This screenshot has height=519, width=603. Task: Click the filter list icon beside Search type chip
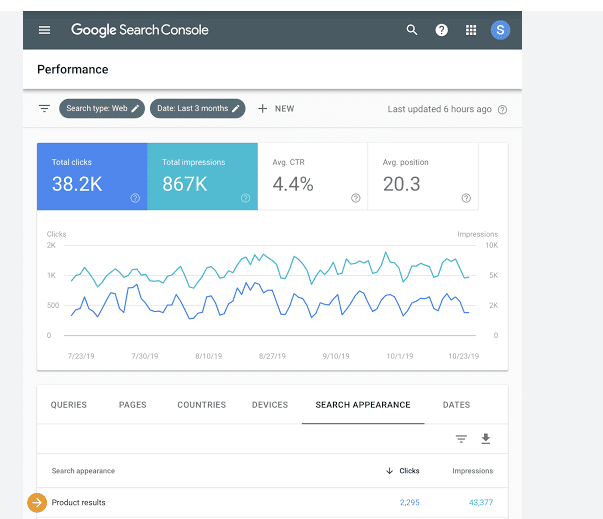pyautogui.click(x=44, y=109)
